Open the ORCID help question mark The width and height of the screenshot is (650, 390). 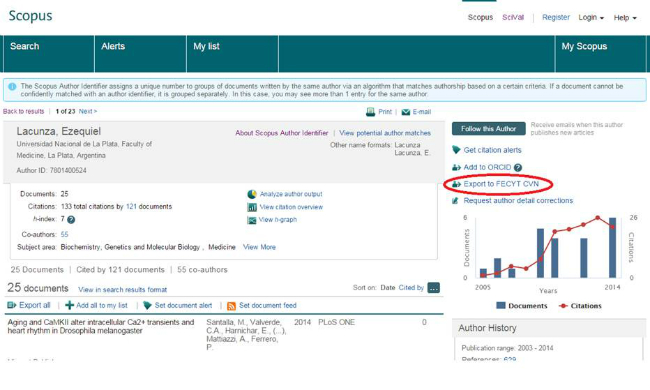point(518,167)
